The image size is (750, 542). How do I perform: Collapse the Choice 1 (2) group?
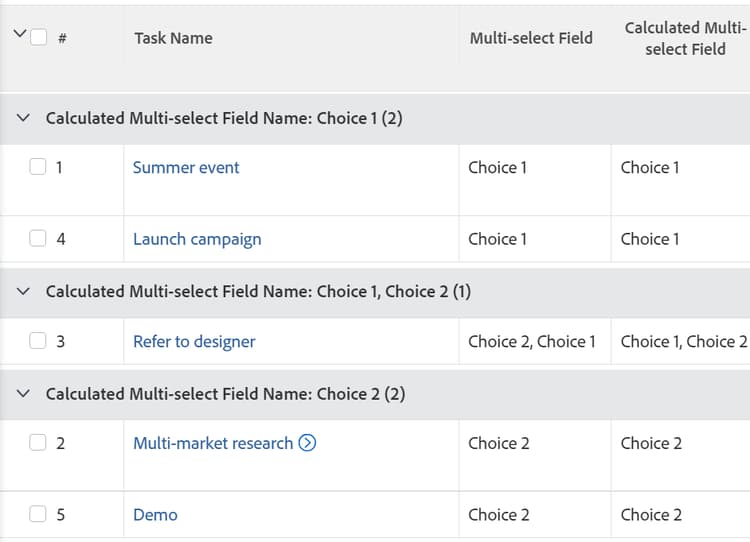[25, 119]
